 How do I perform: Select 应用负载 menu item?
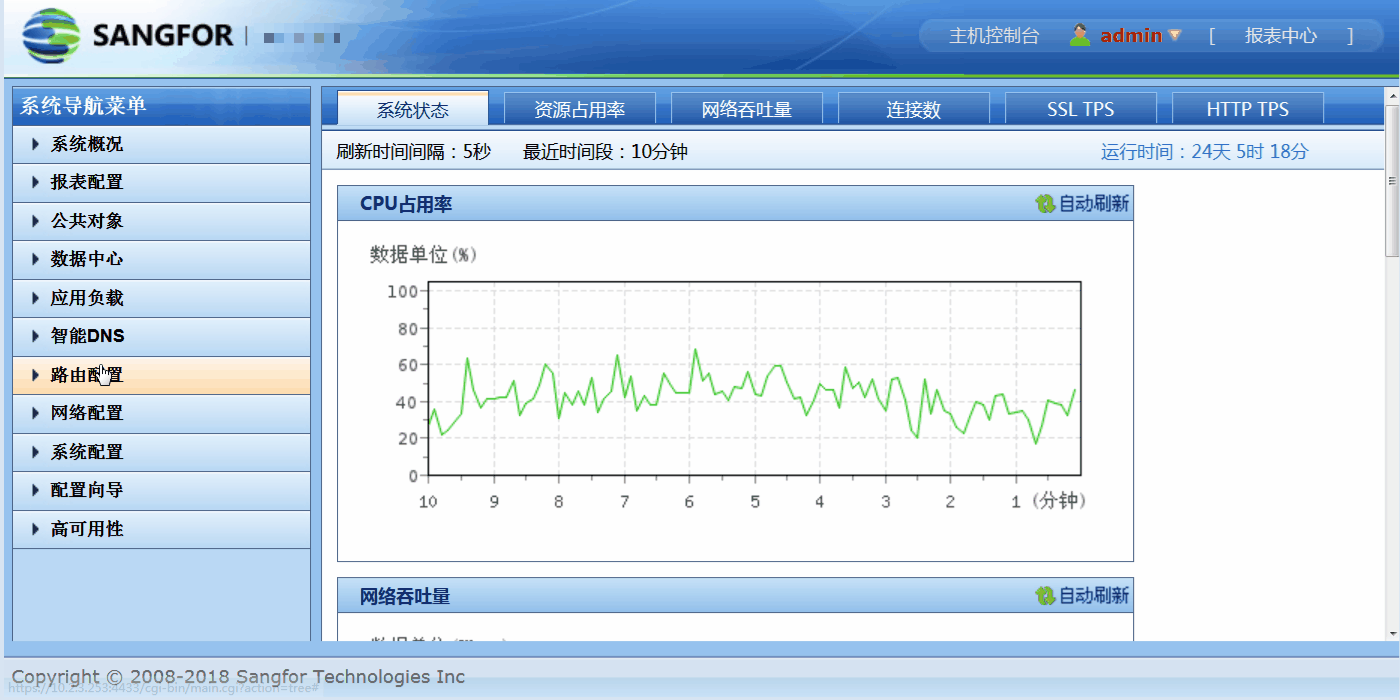(x=87, y=298)
